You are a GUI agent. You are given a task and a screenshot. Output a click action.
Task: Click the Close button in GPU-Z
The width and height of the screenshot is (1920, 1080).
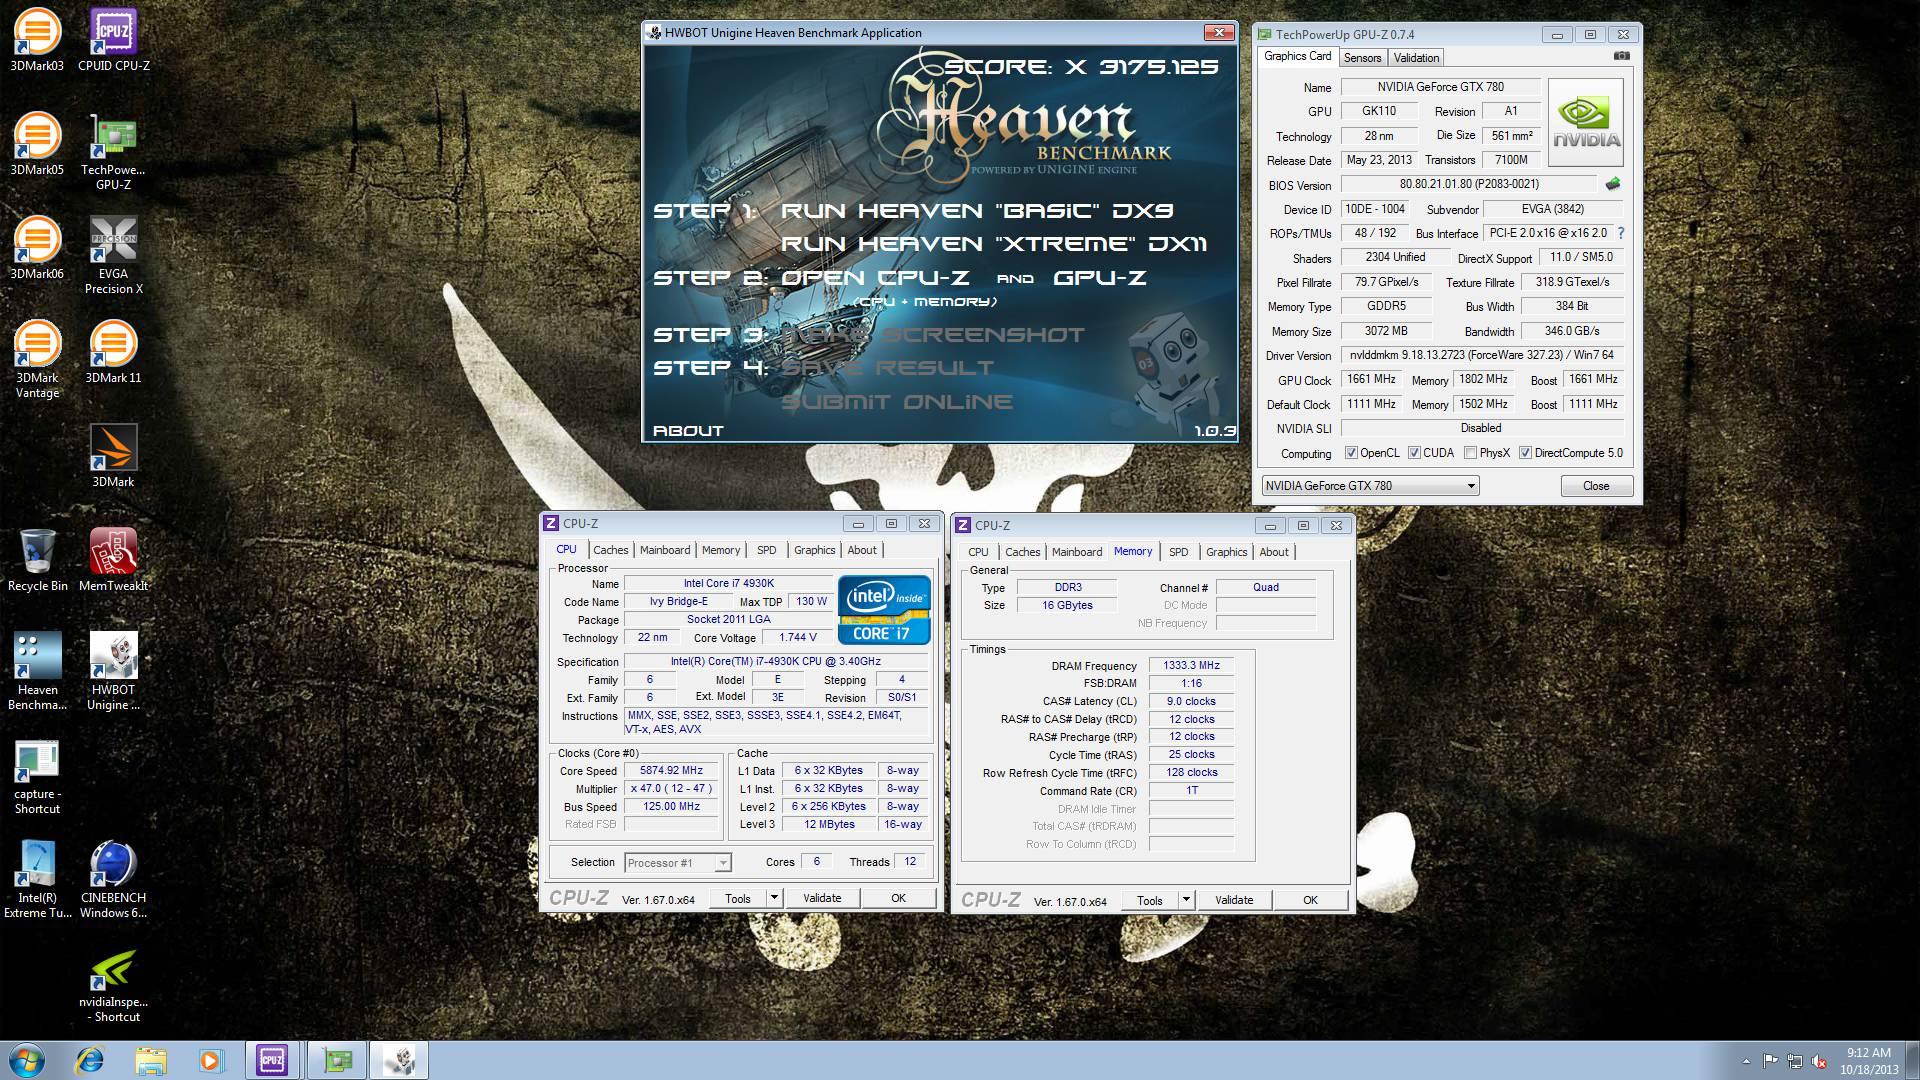tap(1596, 486)
